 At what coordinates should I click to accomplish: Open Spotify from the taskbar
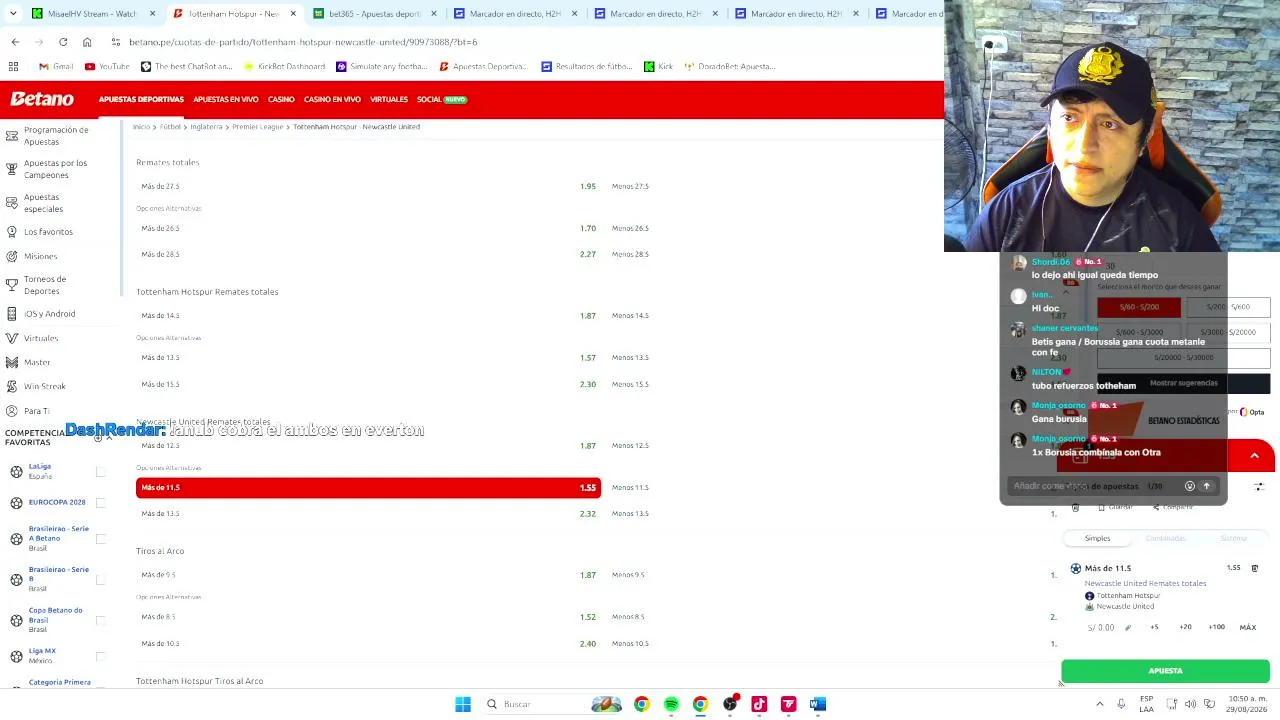point(671,704)
